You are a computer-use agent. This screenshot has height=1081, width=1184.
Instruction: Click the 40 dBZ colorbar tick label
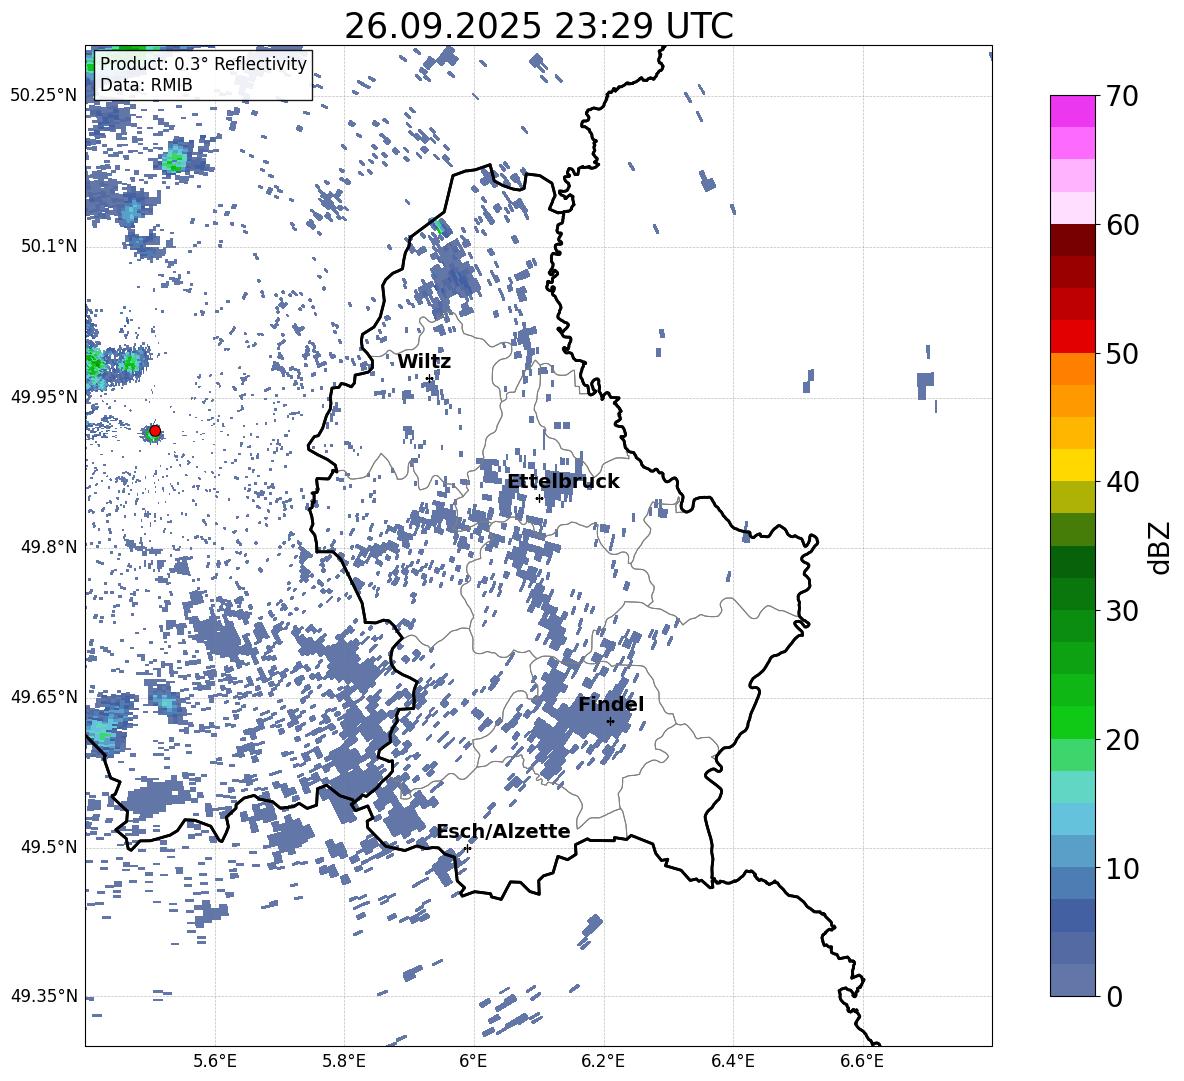[1122, 482]
